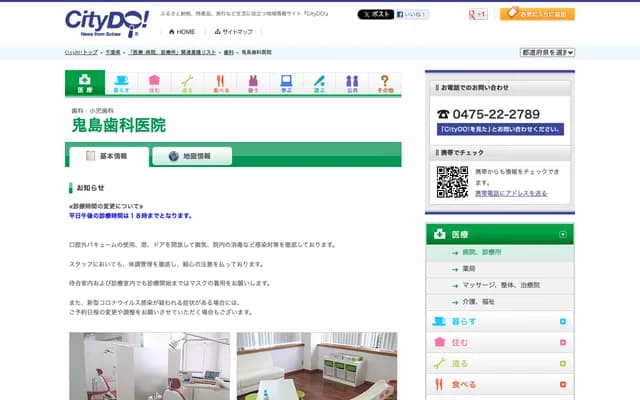The height and width of the screenshot is (400, 640).
Task: Open the 歯科 breadcrumb link
Action: tap(229, 52)
